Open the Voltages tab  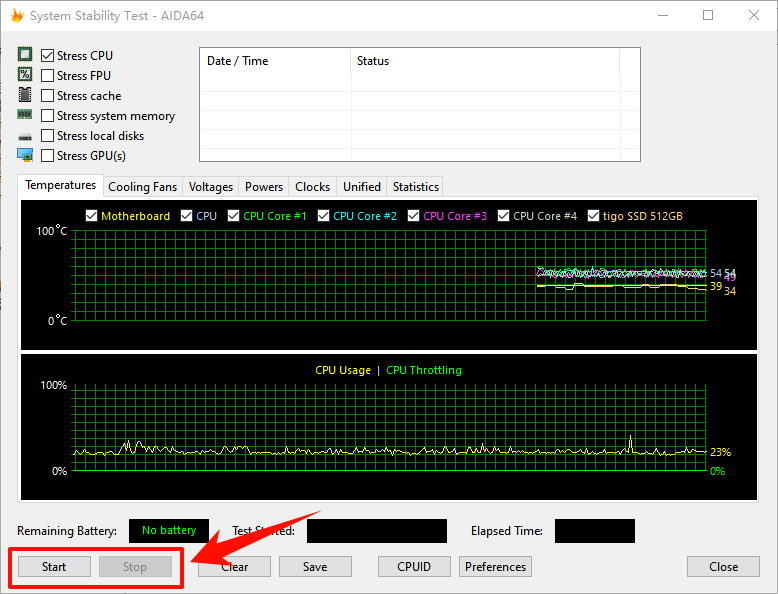point(210,187)
